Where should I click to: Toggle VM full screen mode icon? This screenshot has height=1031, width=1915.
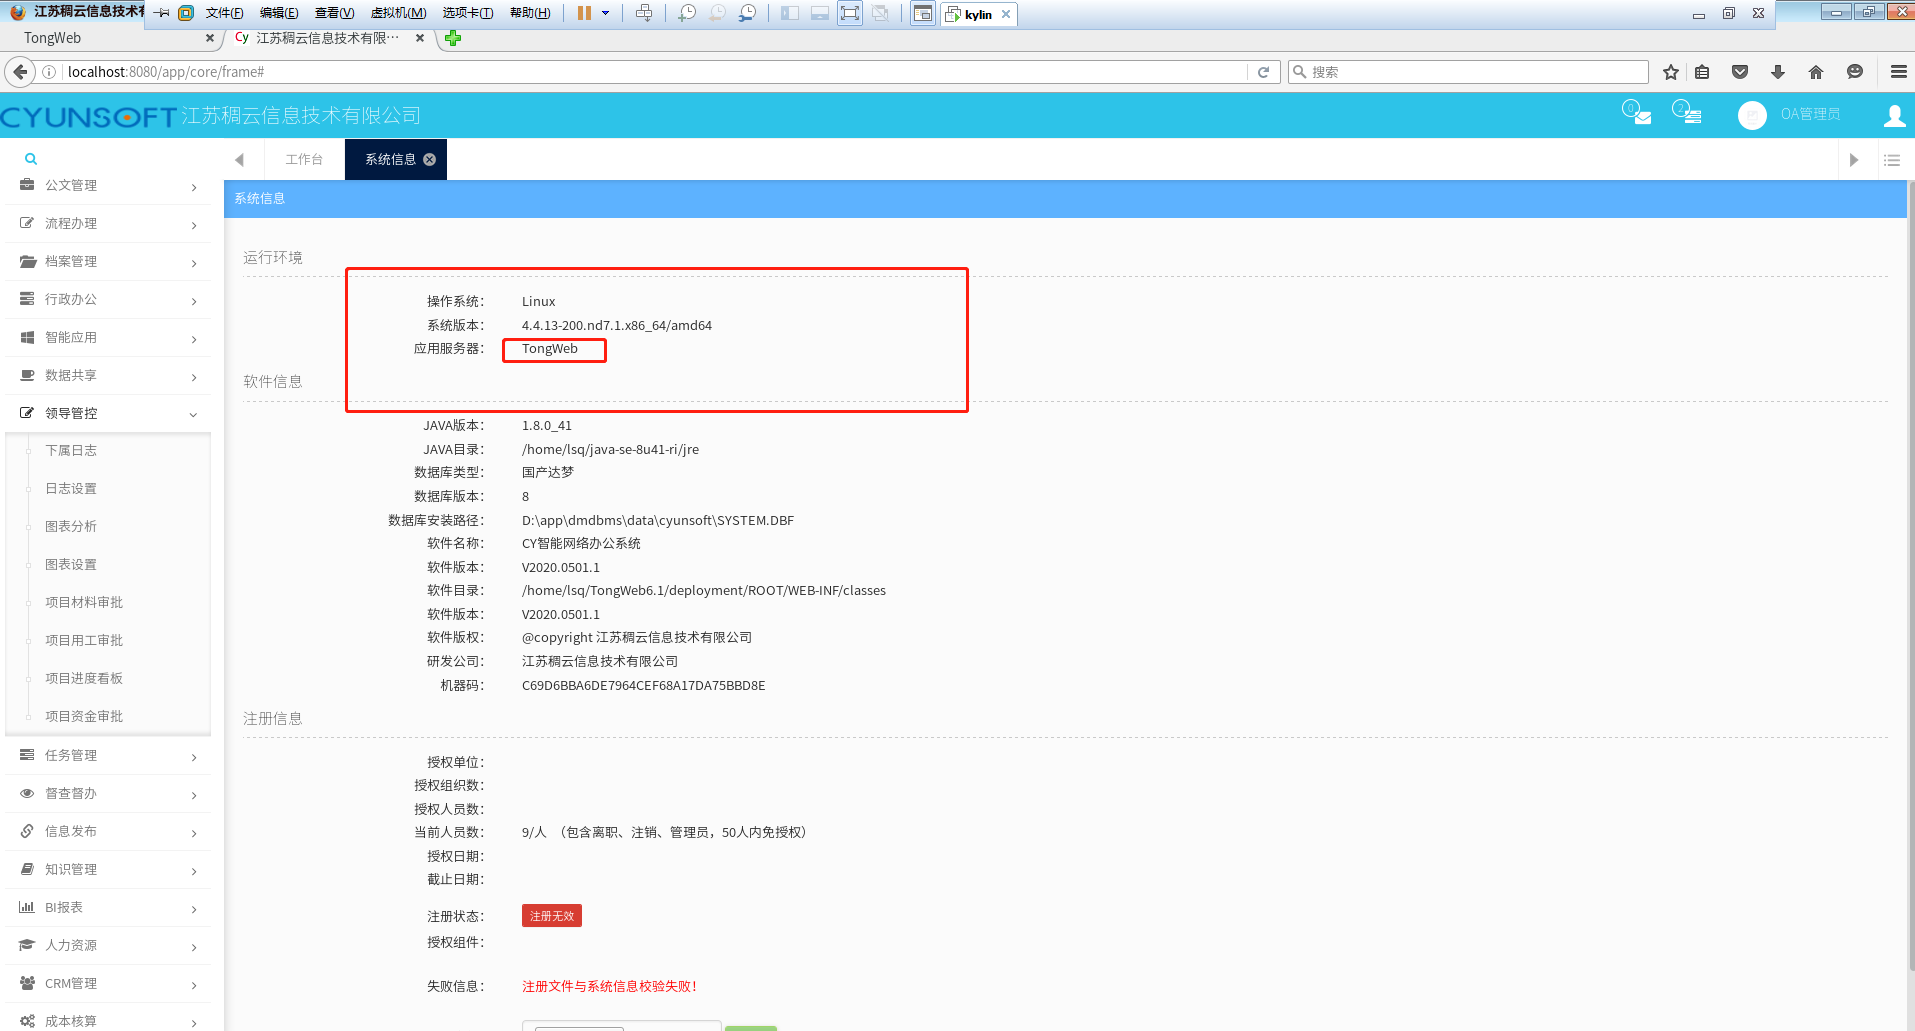[850, 13]
